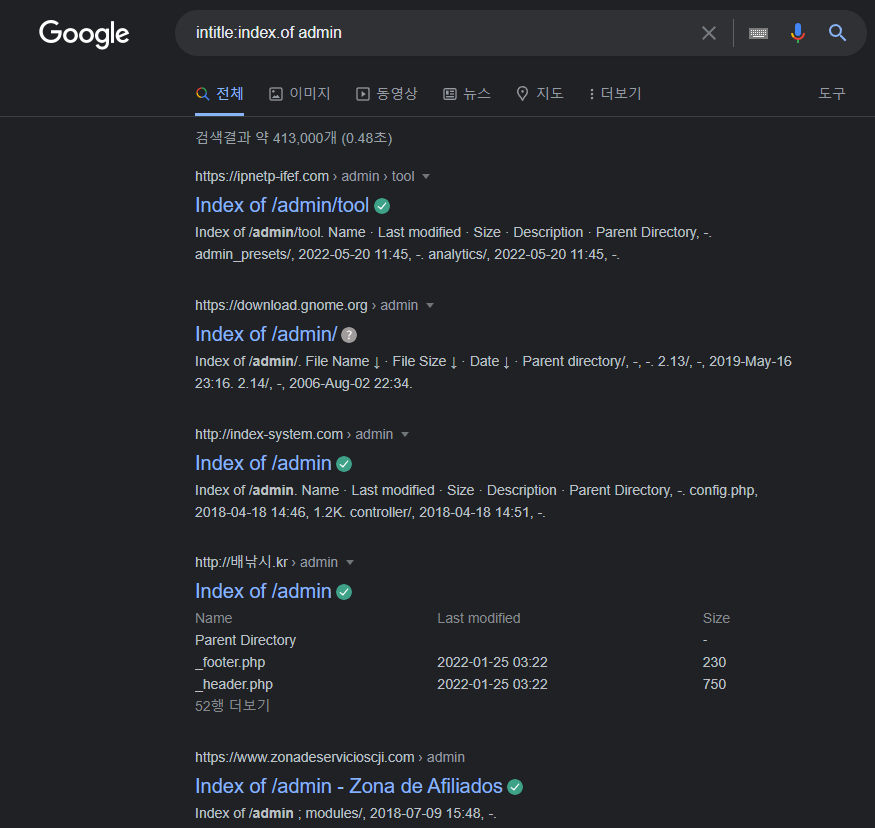Click _footer.php in the result table
Screen dimensions: 875x828
coord(230,662)
